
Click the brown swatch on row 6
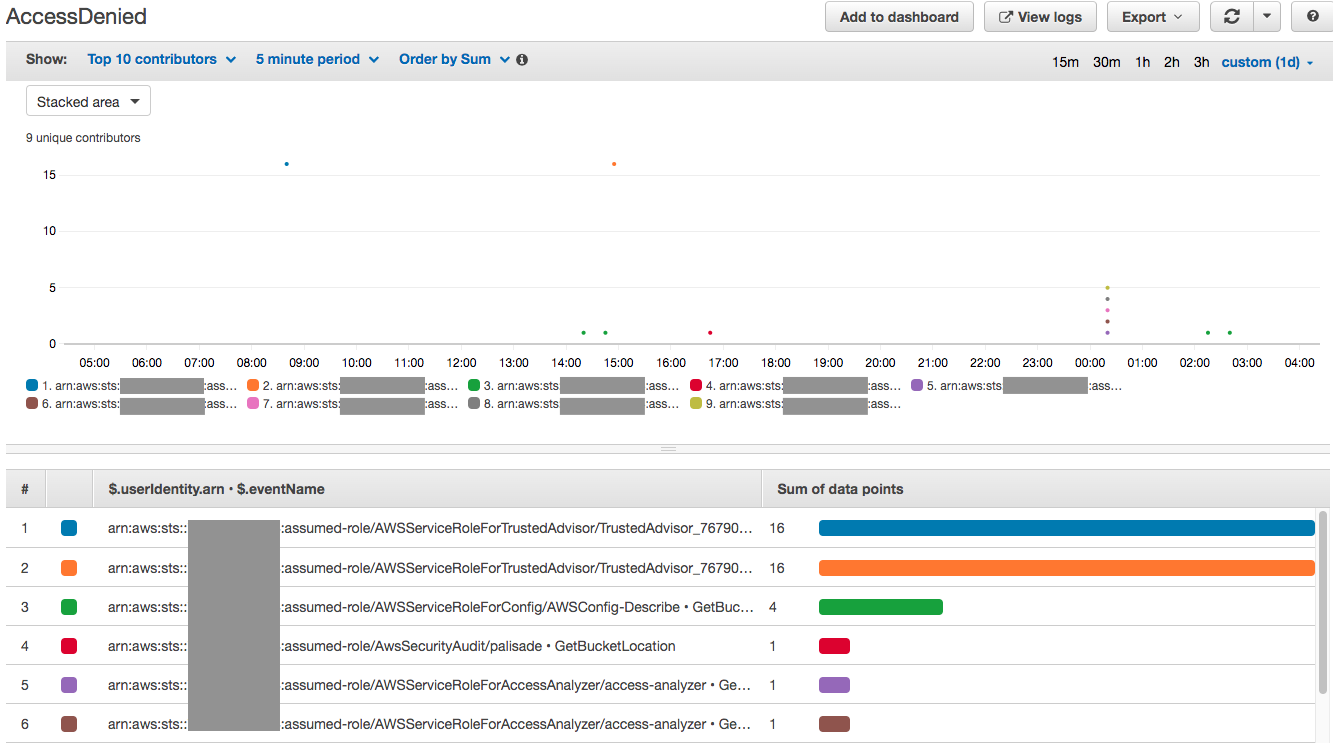point(68,723)
